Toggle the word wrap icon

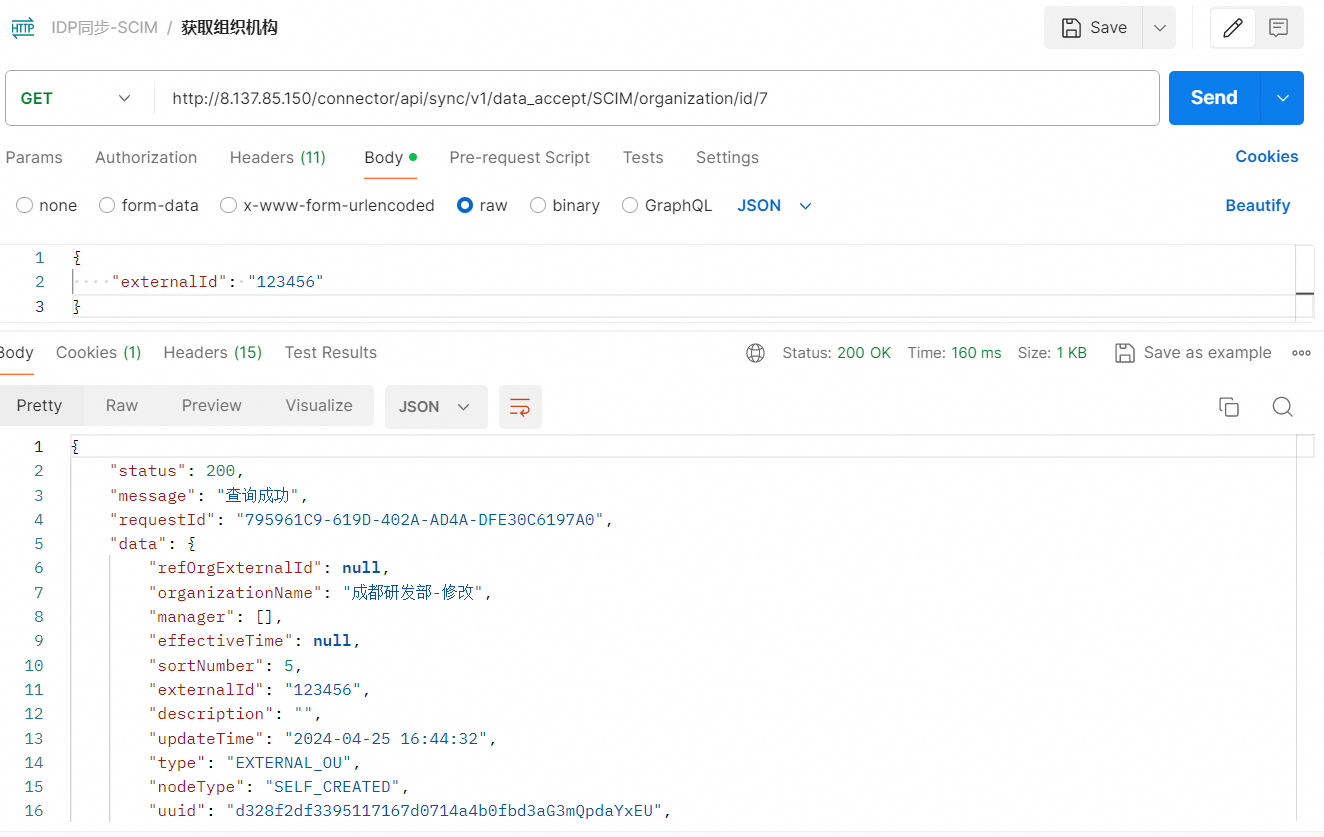(520, 407)
